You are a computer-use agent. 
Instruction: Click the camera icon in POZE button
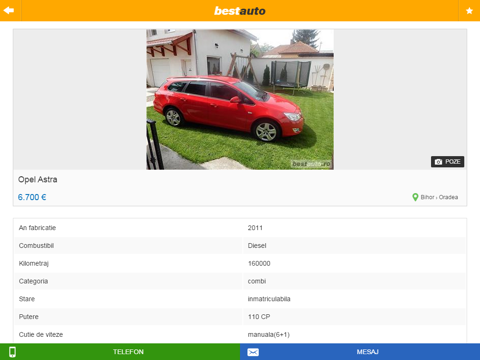click(x=438, y=162)
